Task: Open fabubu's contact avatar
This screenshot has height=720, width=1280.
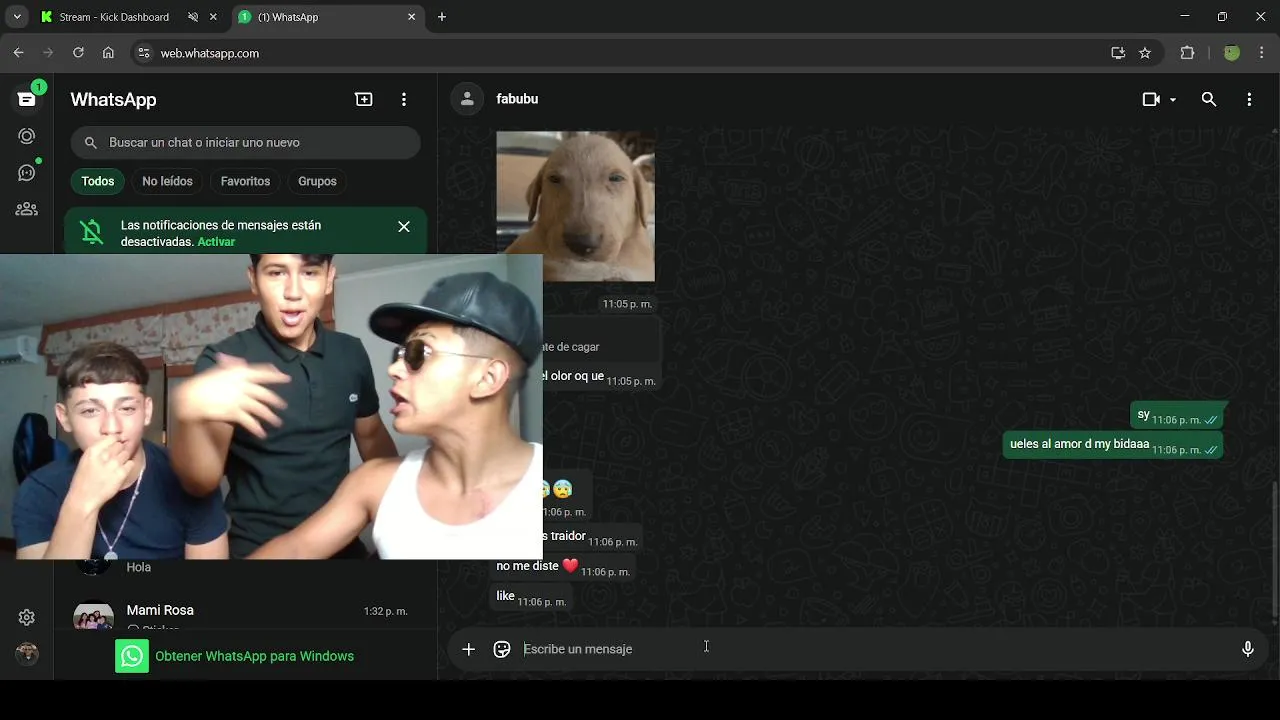Action: pos(466,99)
